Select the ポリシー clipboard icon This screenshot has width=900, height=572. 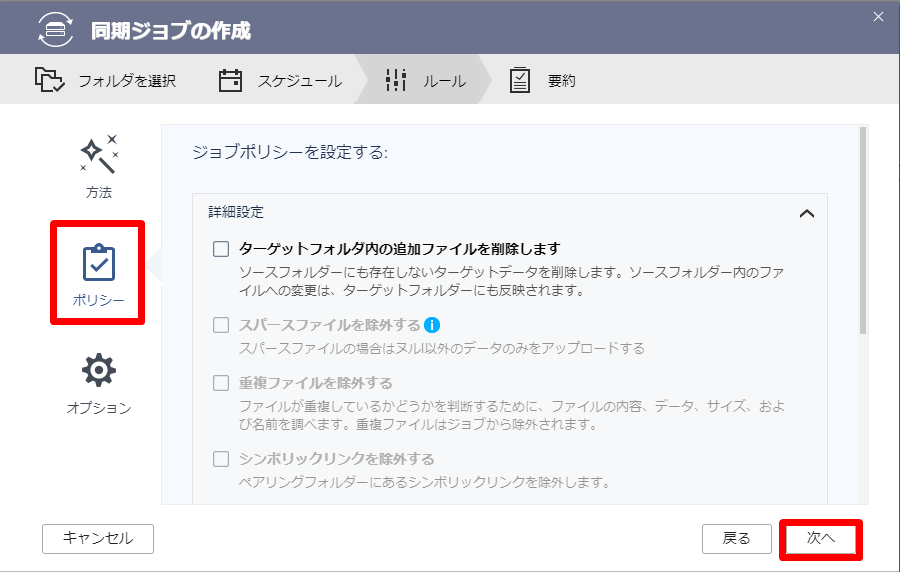coord(99,263)
